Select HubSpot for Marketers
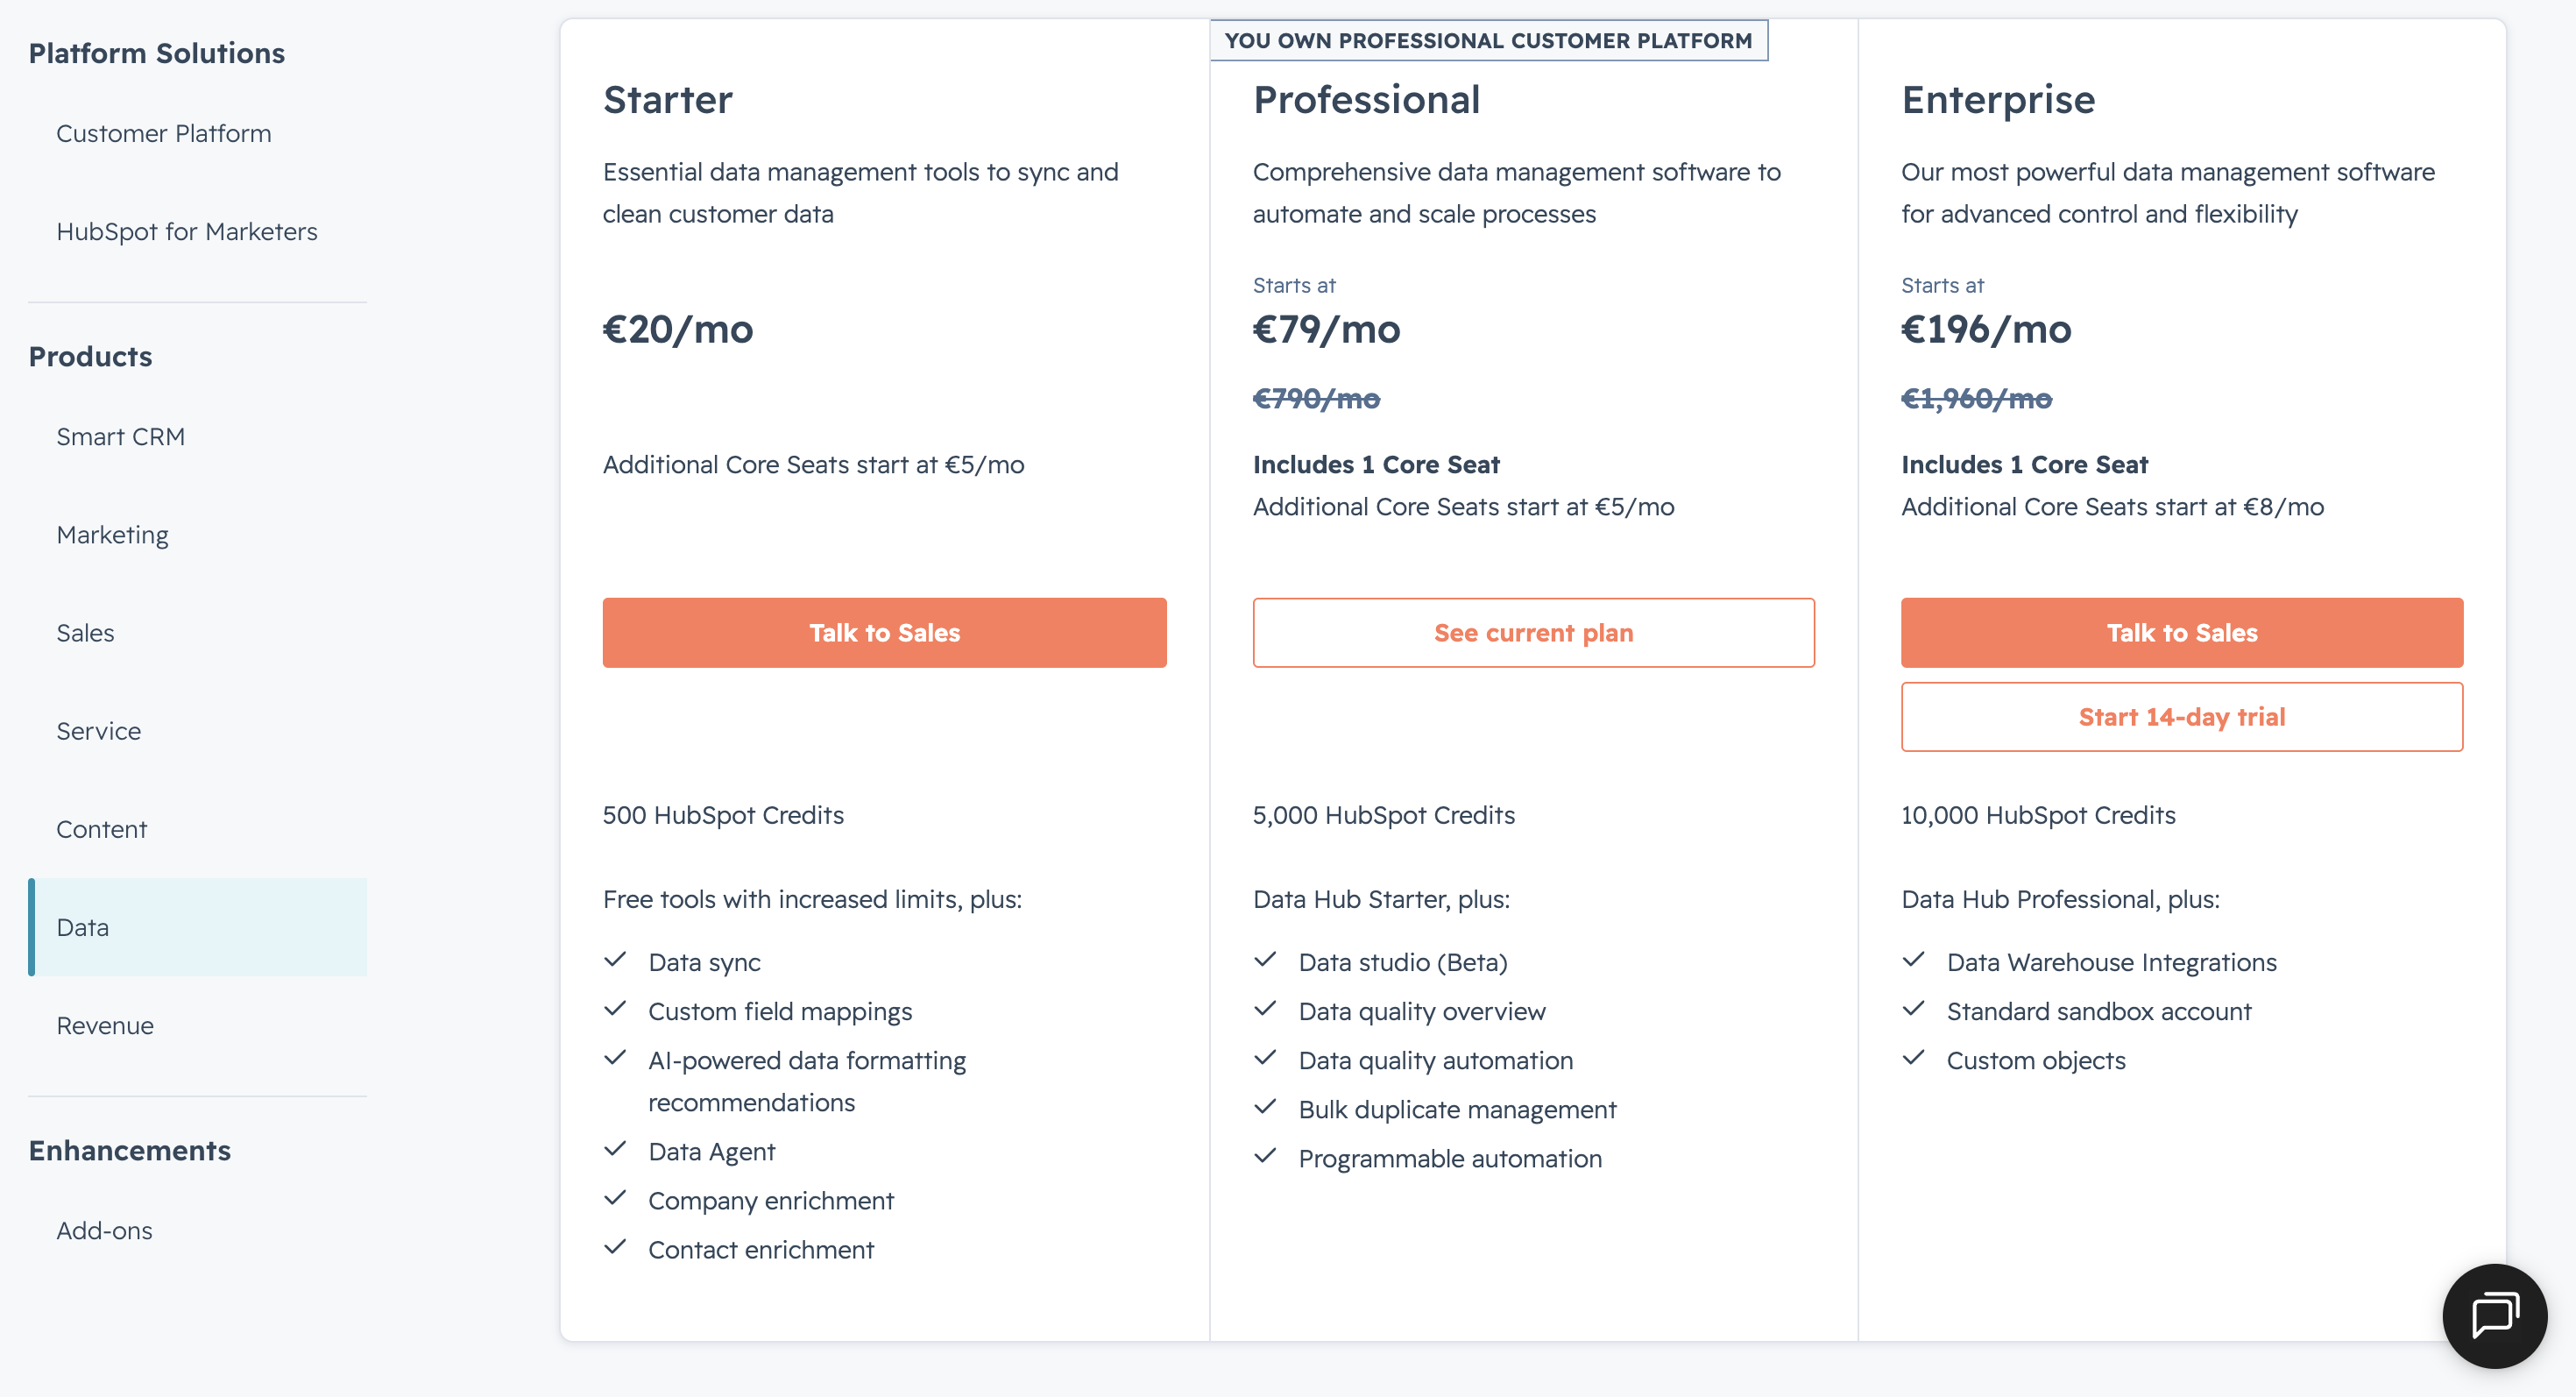 187,231
